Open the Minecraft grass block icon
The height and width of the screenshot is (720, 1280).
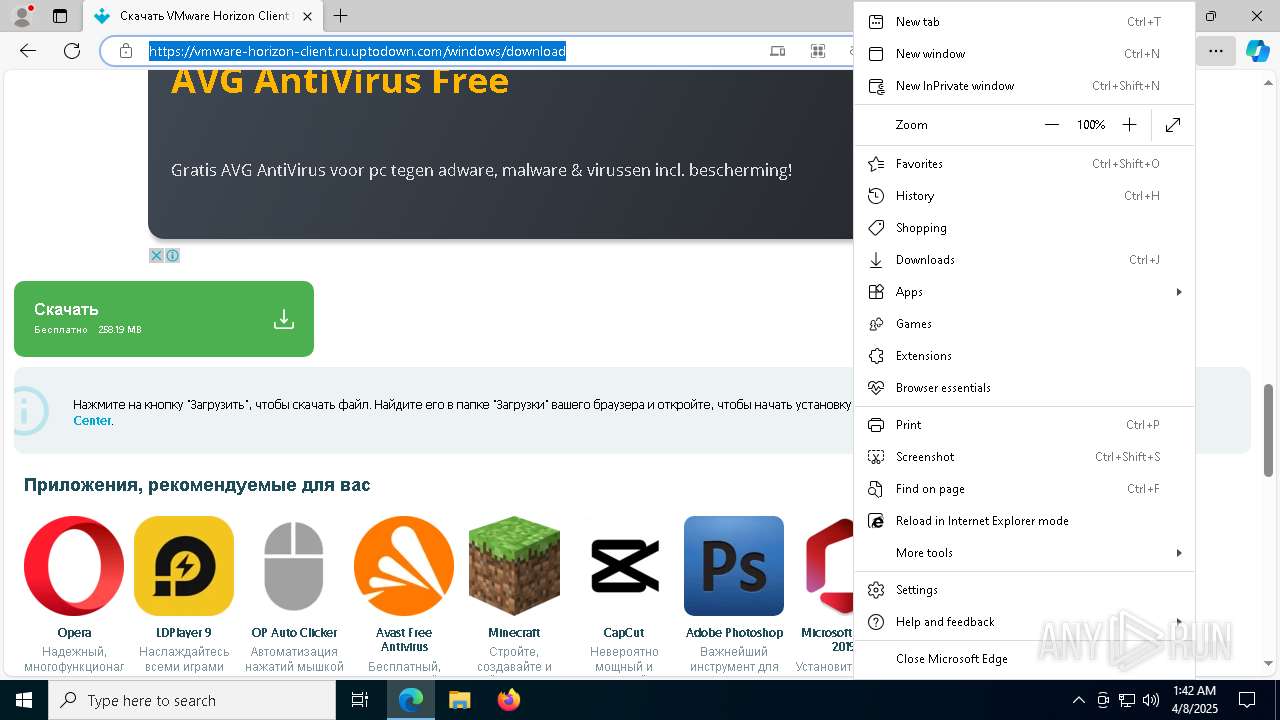[514, 566]
